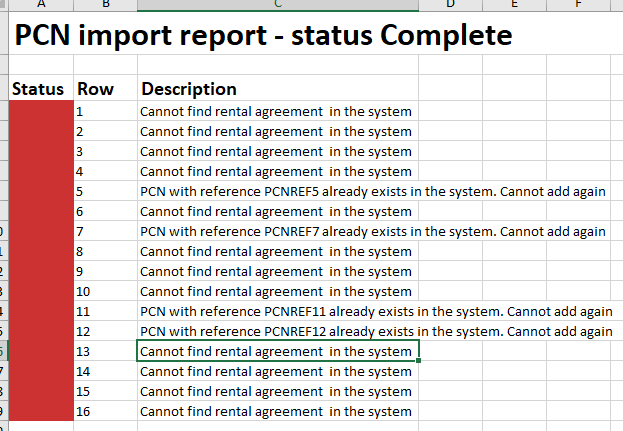623x431 pixels.
Task: Click the 'Status' header cell
Action: [41, 89]
